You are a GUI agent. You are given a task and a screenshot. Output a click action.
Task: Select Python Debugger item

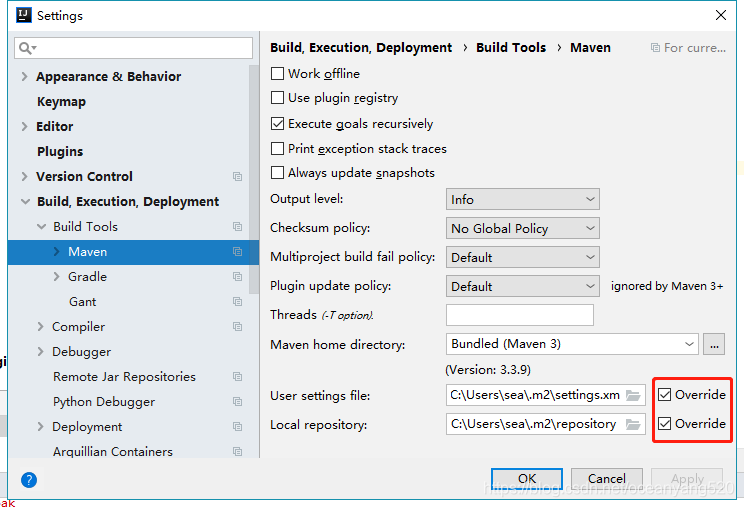pyautogui.click(x=104, y=402)
